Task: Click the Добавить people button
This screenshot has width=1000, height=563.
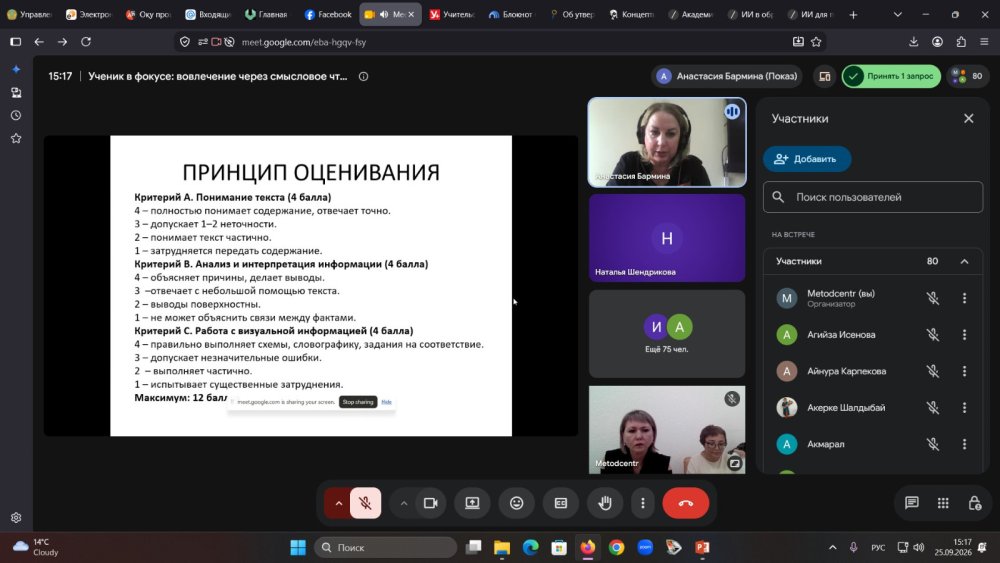Action: (807, 159)
